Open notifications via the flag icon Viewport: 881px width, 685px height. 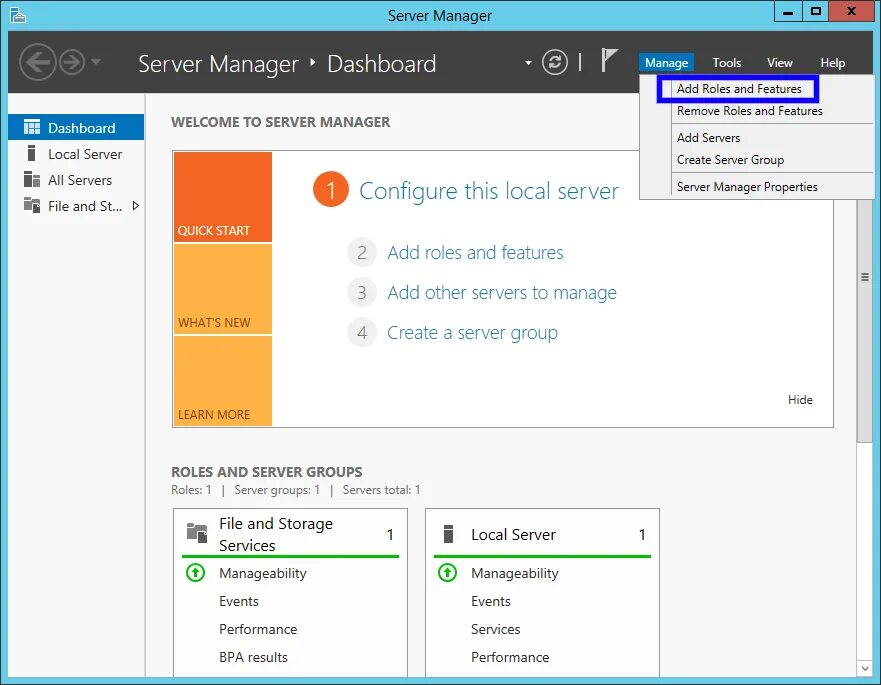tap(609, 60)
